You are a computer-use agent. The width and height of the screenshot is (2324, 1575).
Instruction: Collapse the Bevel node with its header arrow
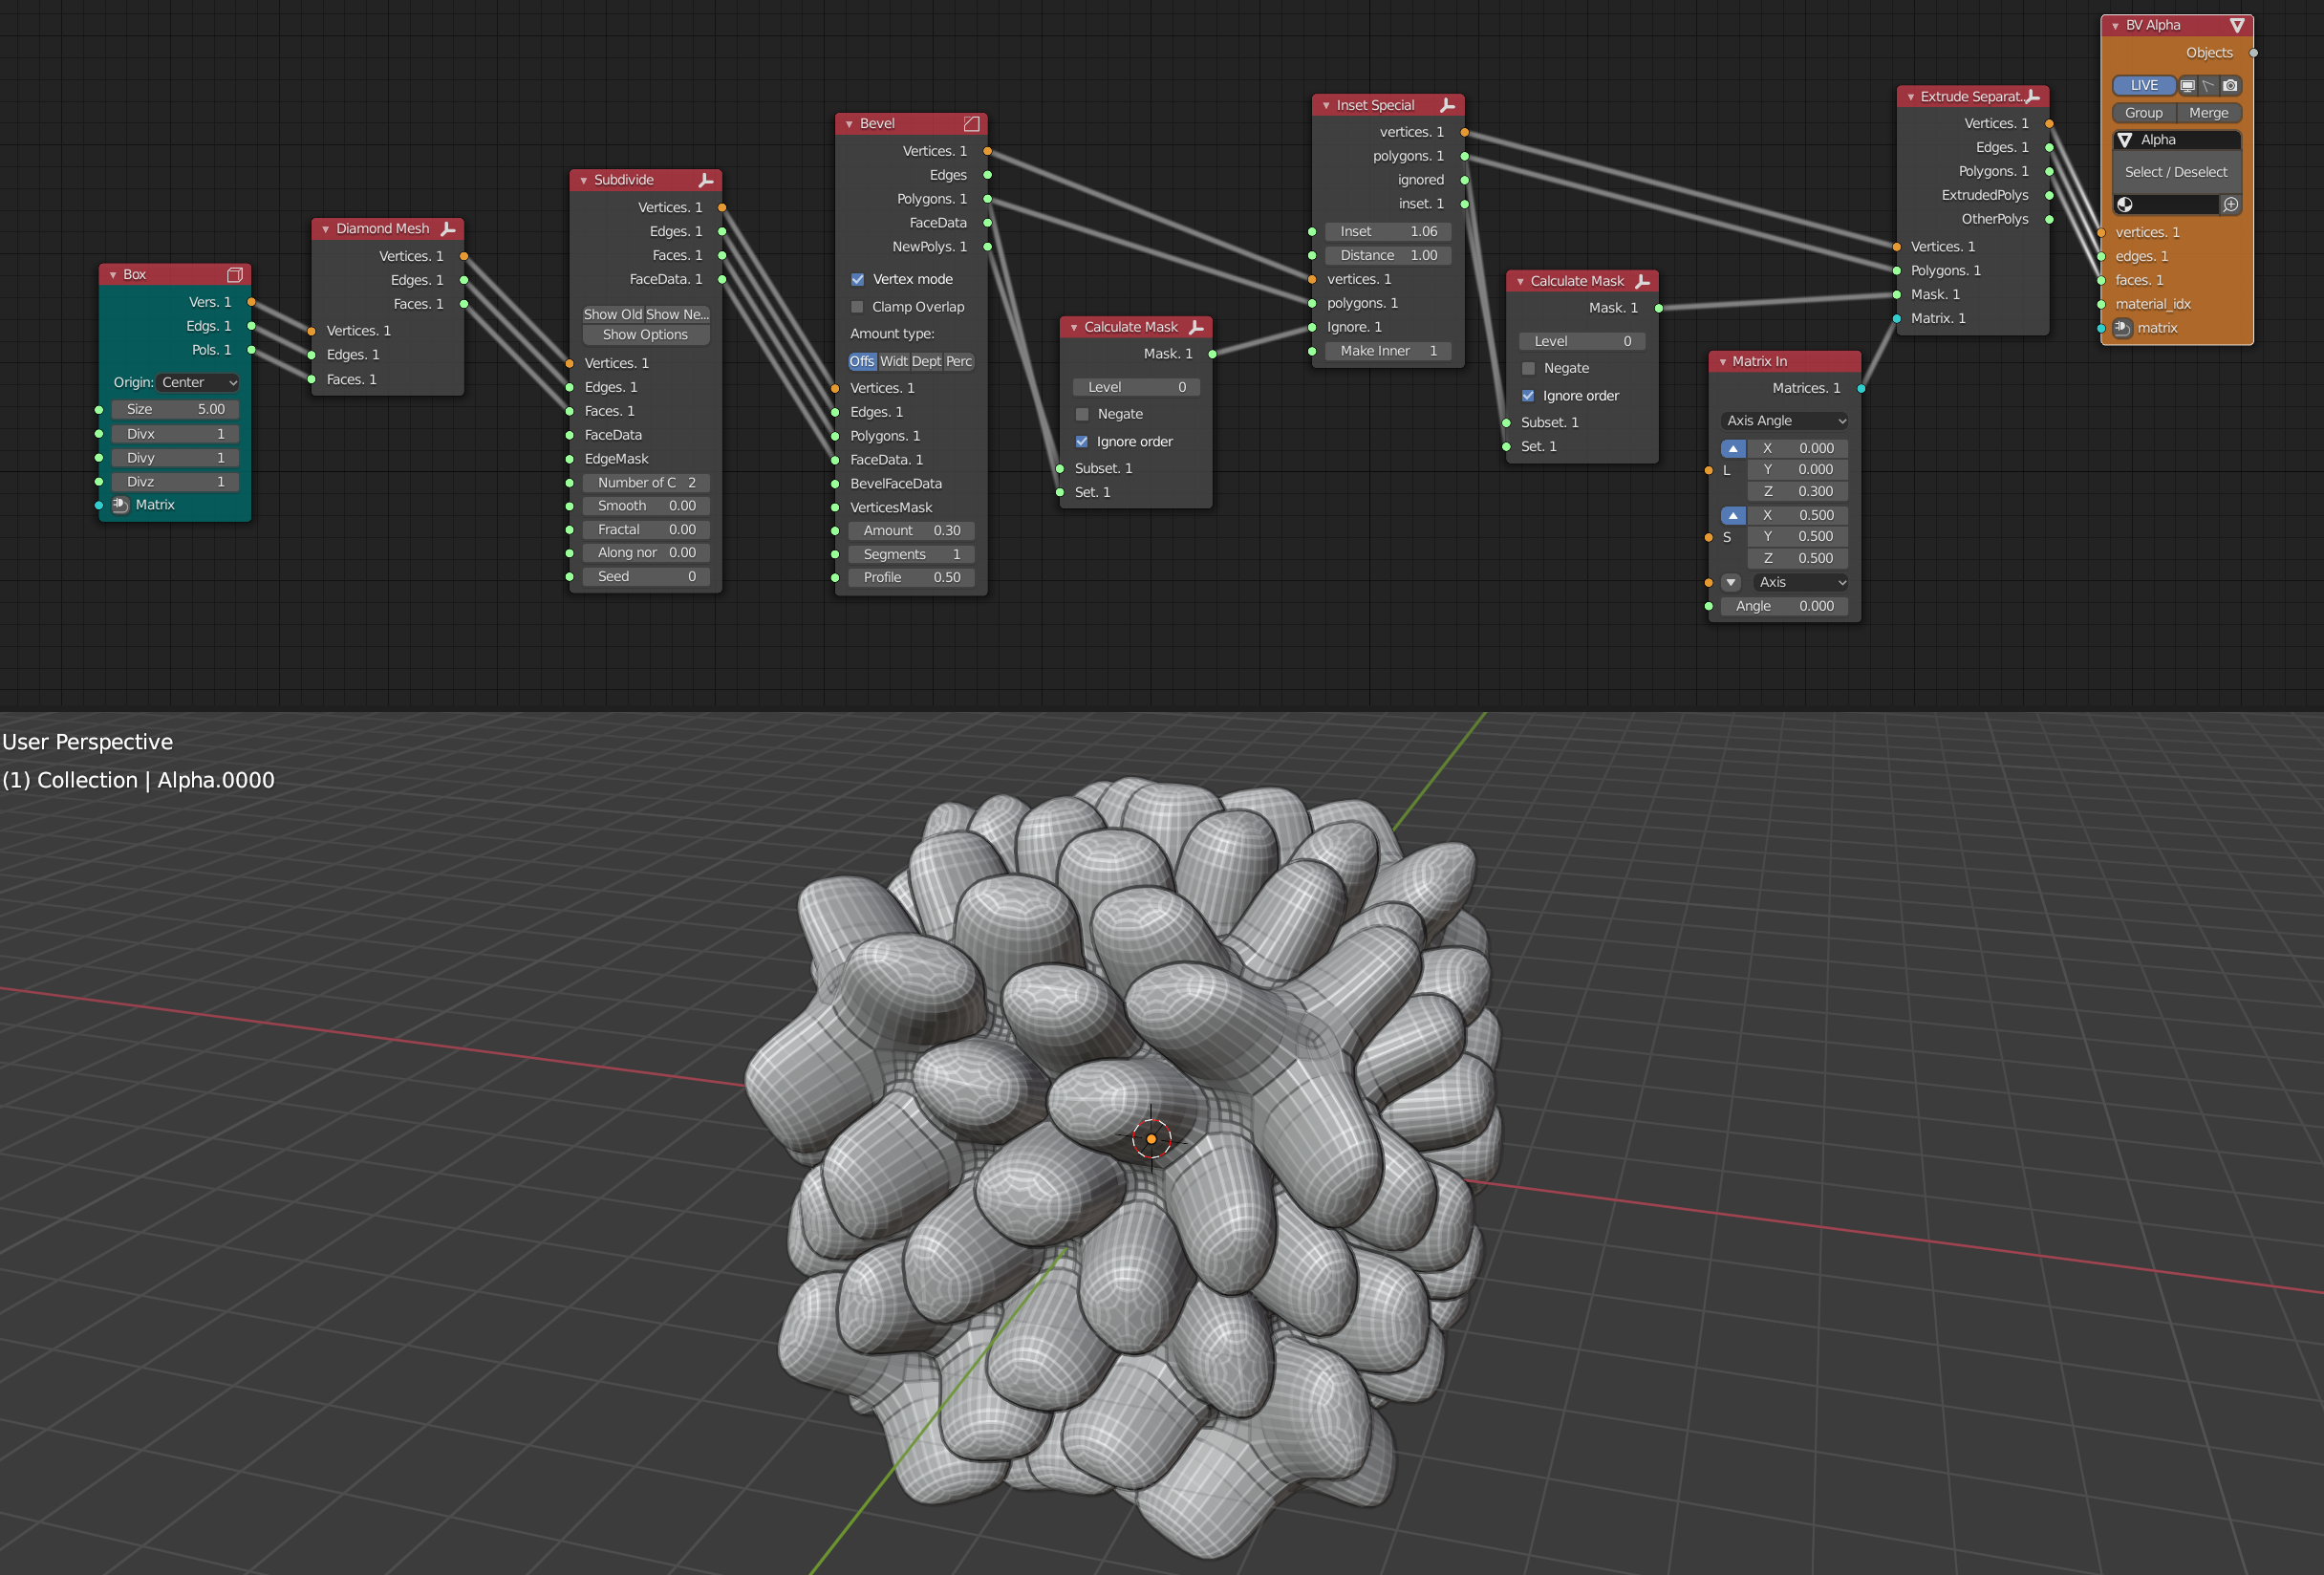850,124
